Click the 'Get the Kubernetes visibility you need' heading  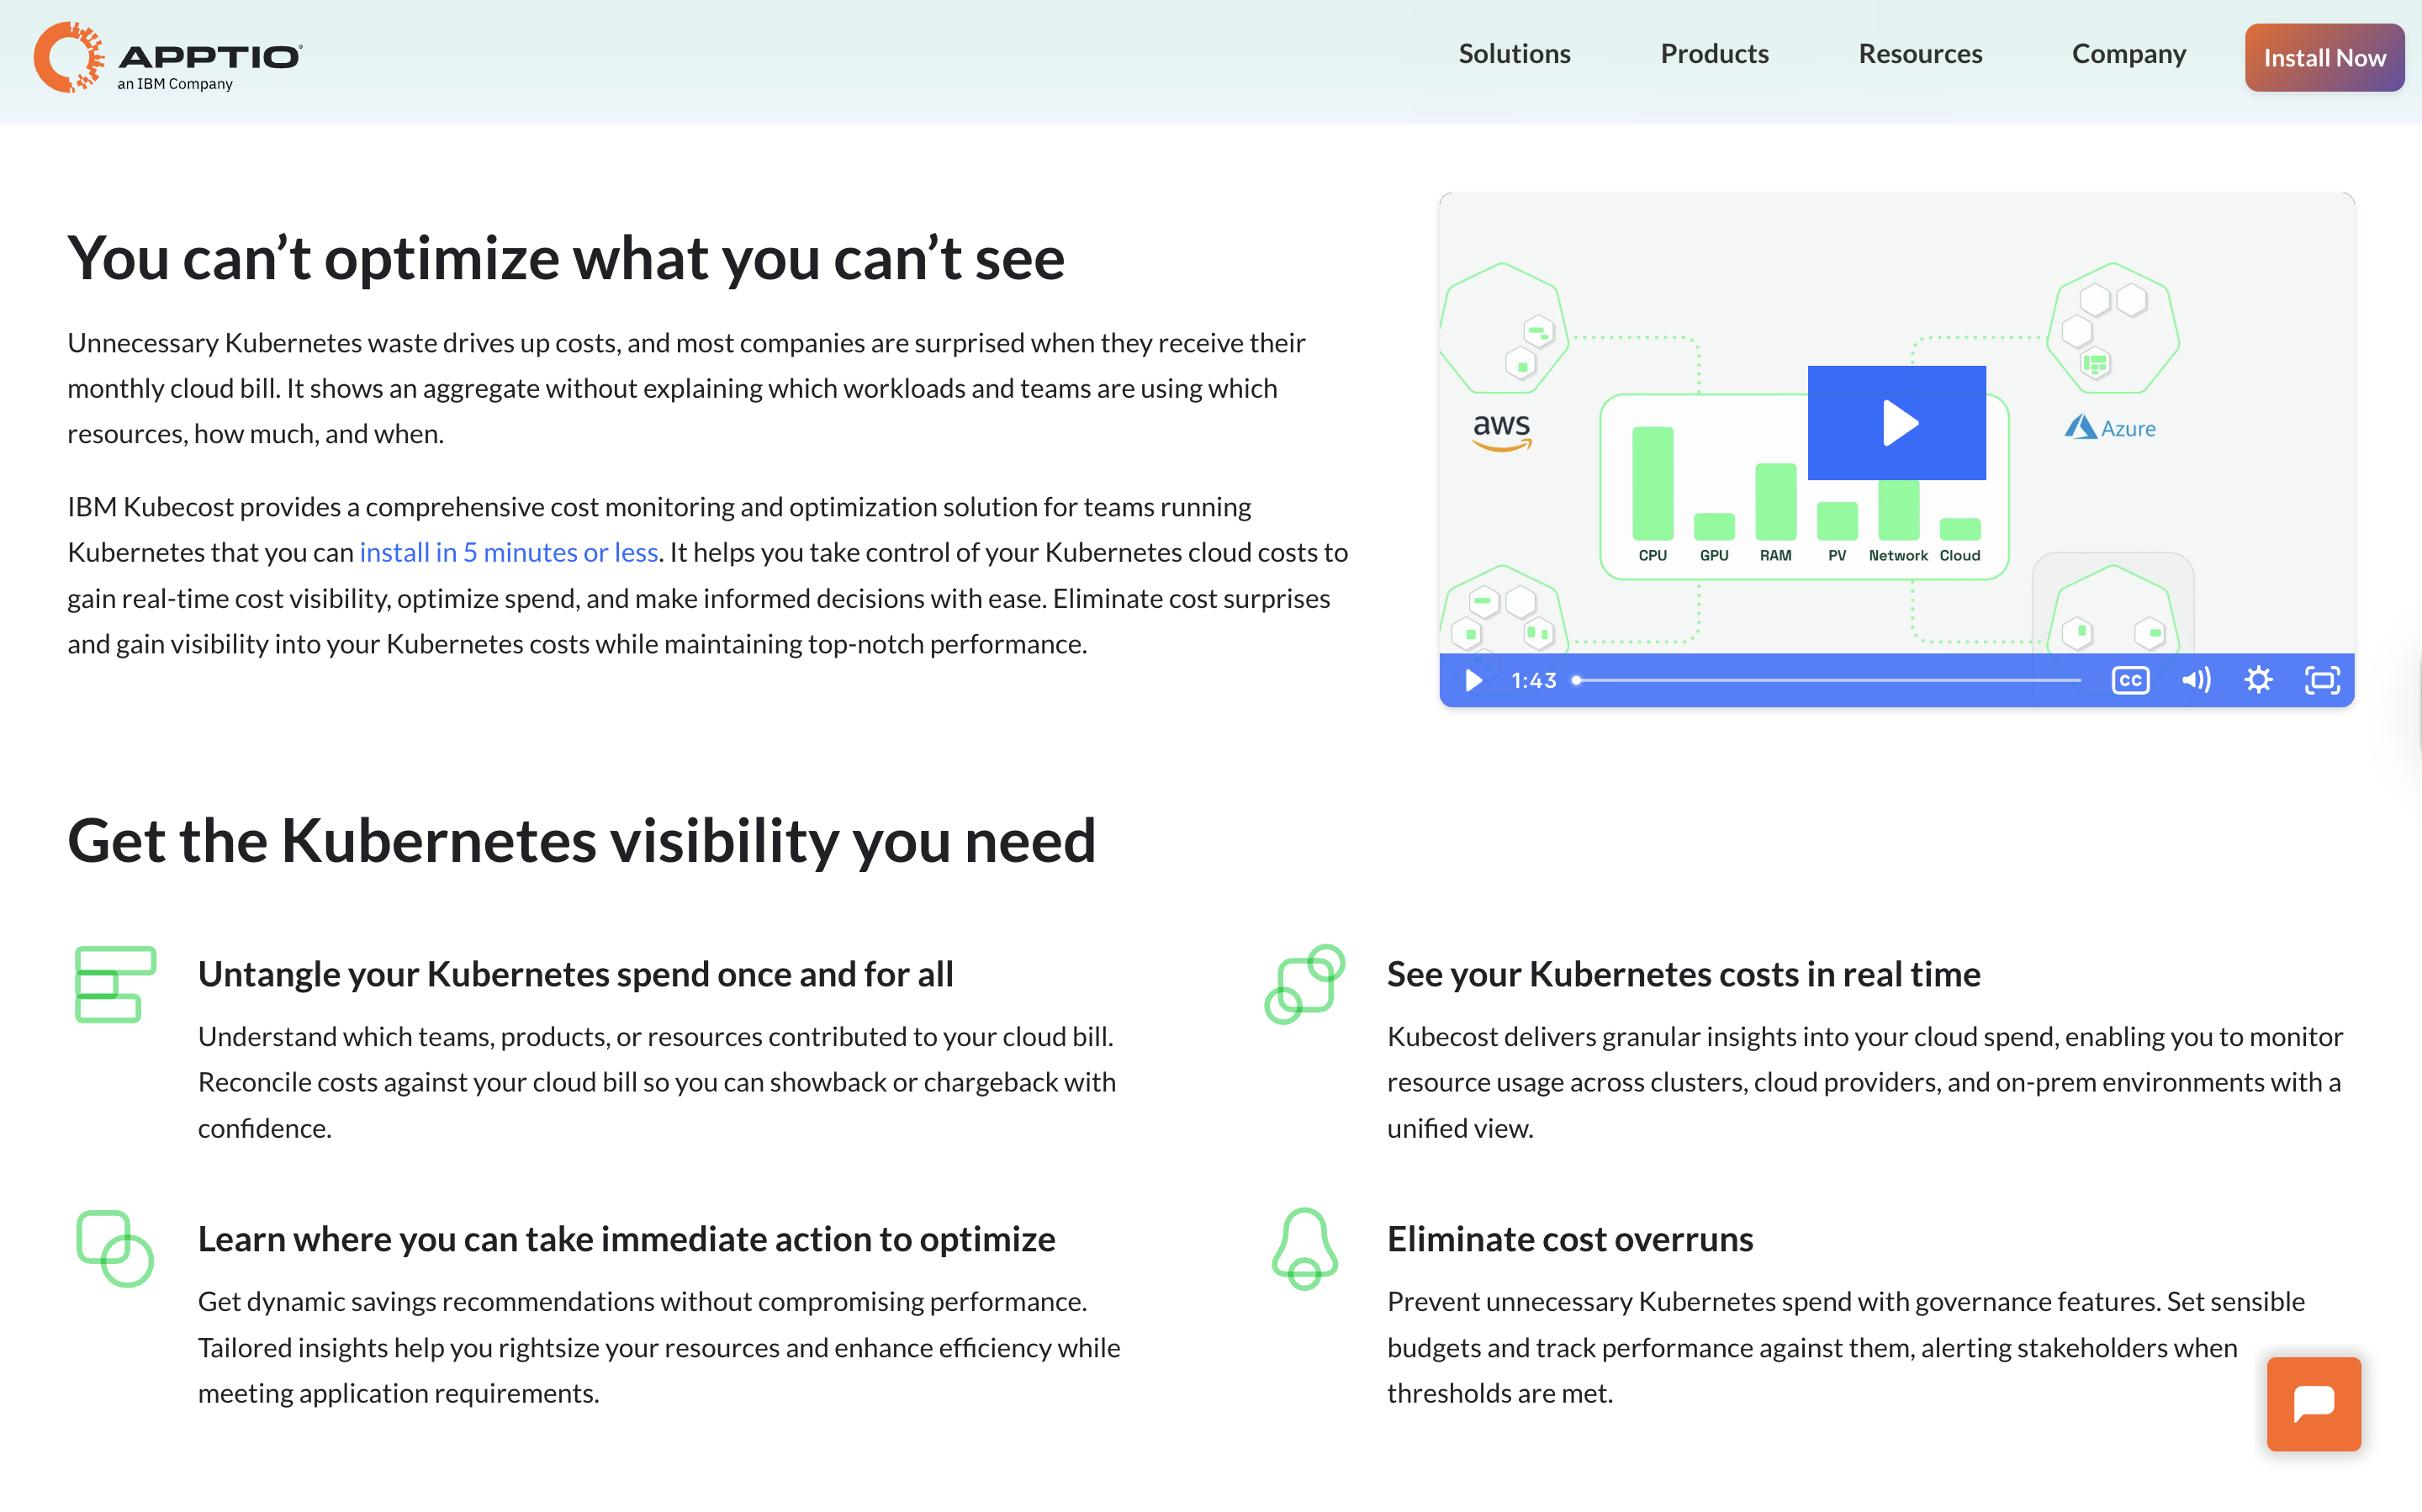click(x=581, y=840)
